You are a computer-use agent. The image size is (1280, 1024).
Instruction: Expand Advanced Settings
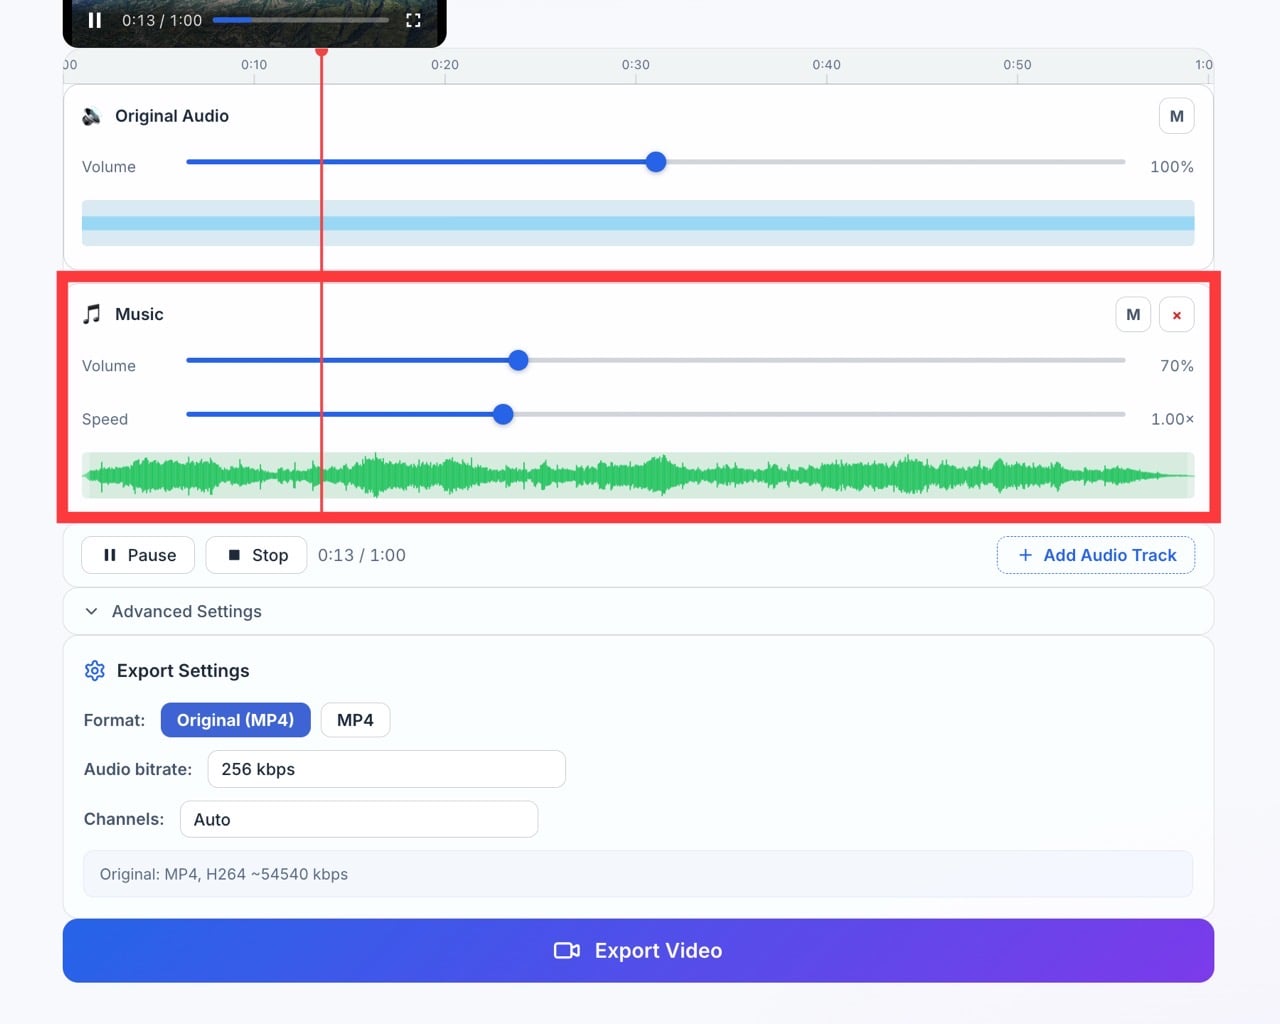638,611
